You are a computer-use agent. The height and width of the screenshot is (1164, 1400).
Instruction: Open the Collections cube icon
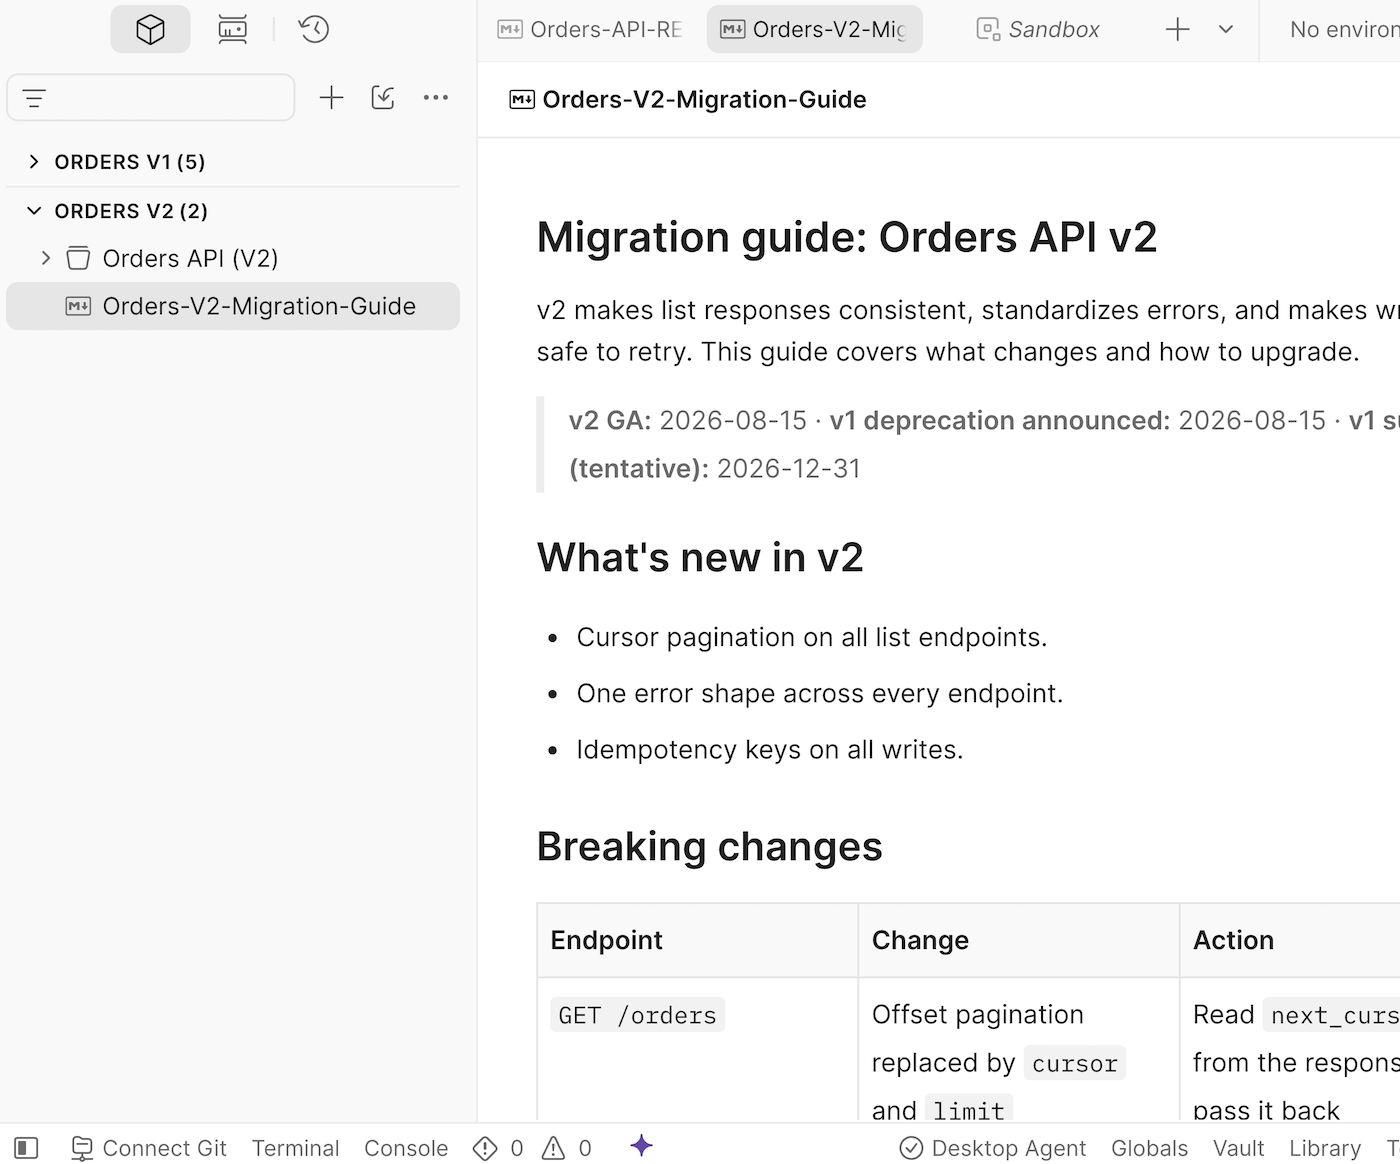pyautogui.click(x=150, y=29)
